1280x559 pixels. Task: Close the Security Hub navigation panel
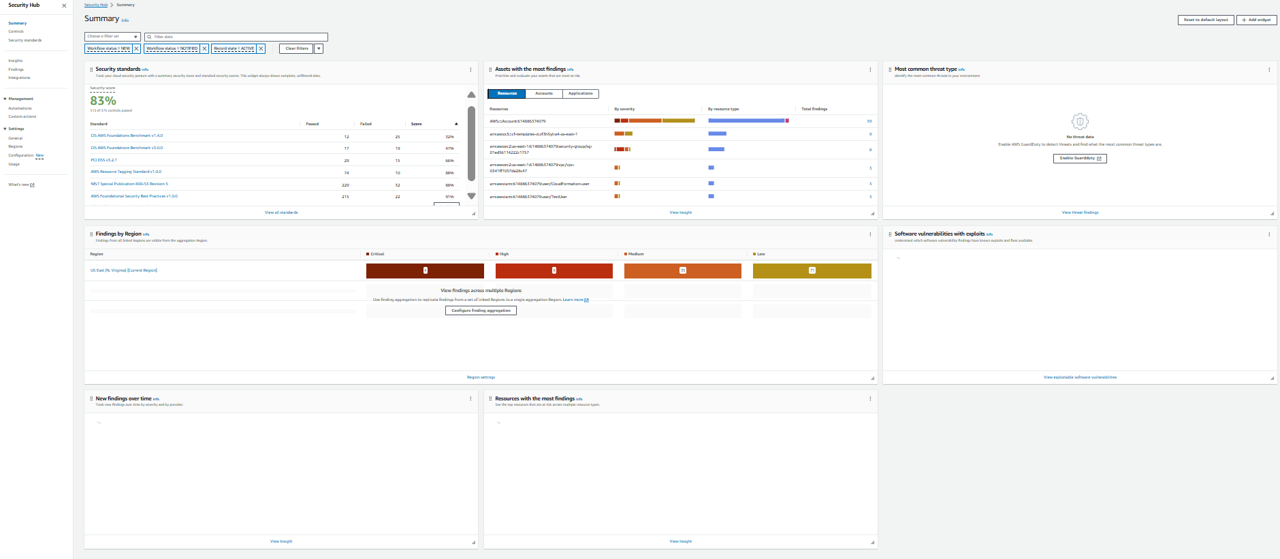(64, 5)
